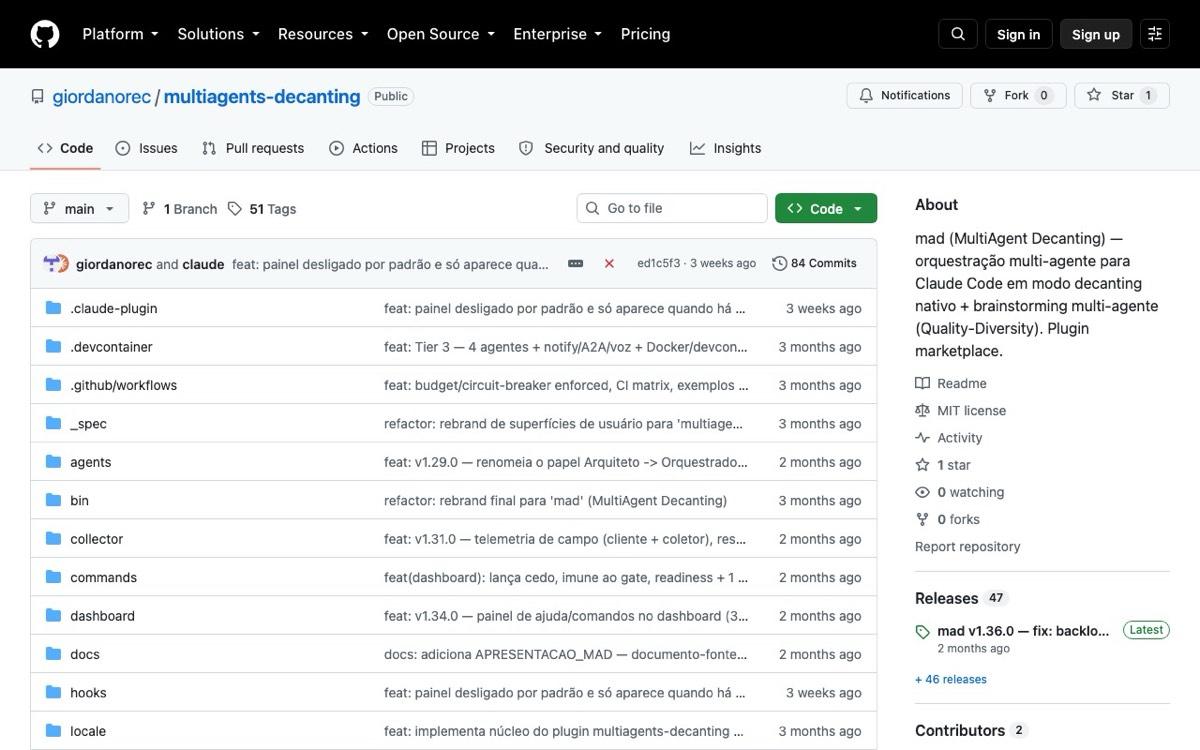Open the docs folder name

[x=85, y=654]
